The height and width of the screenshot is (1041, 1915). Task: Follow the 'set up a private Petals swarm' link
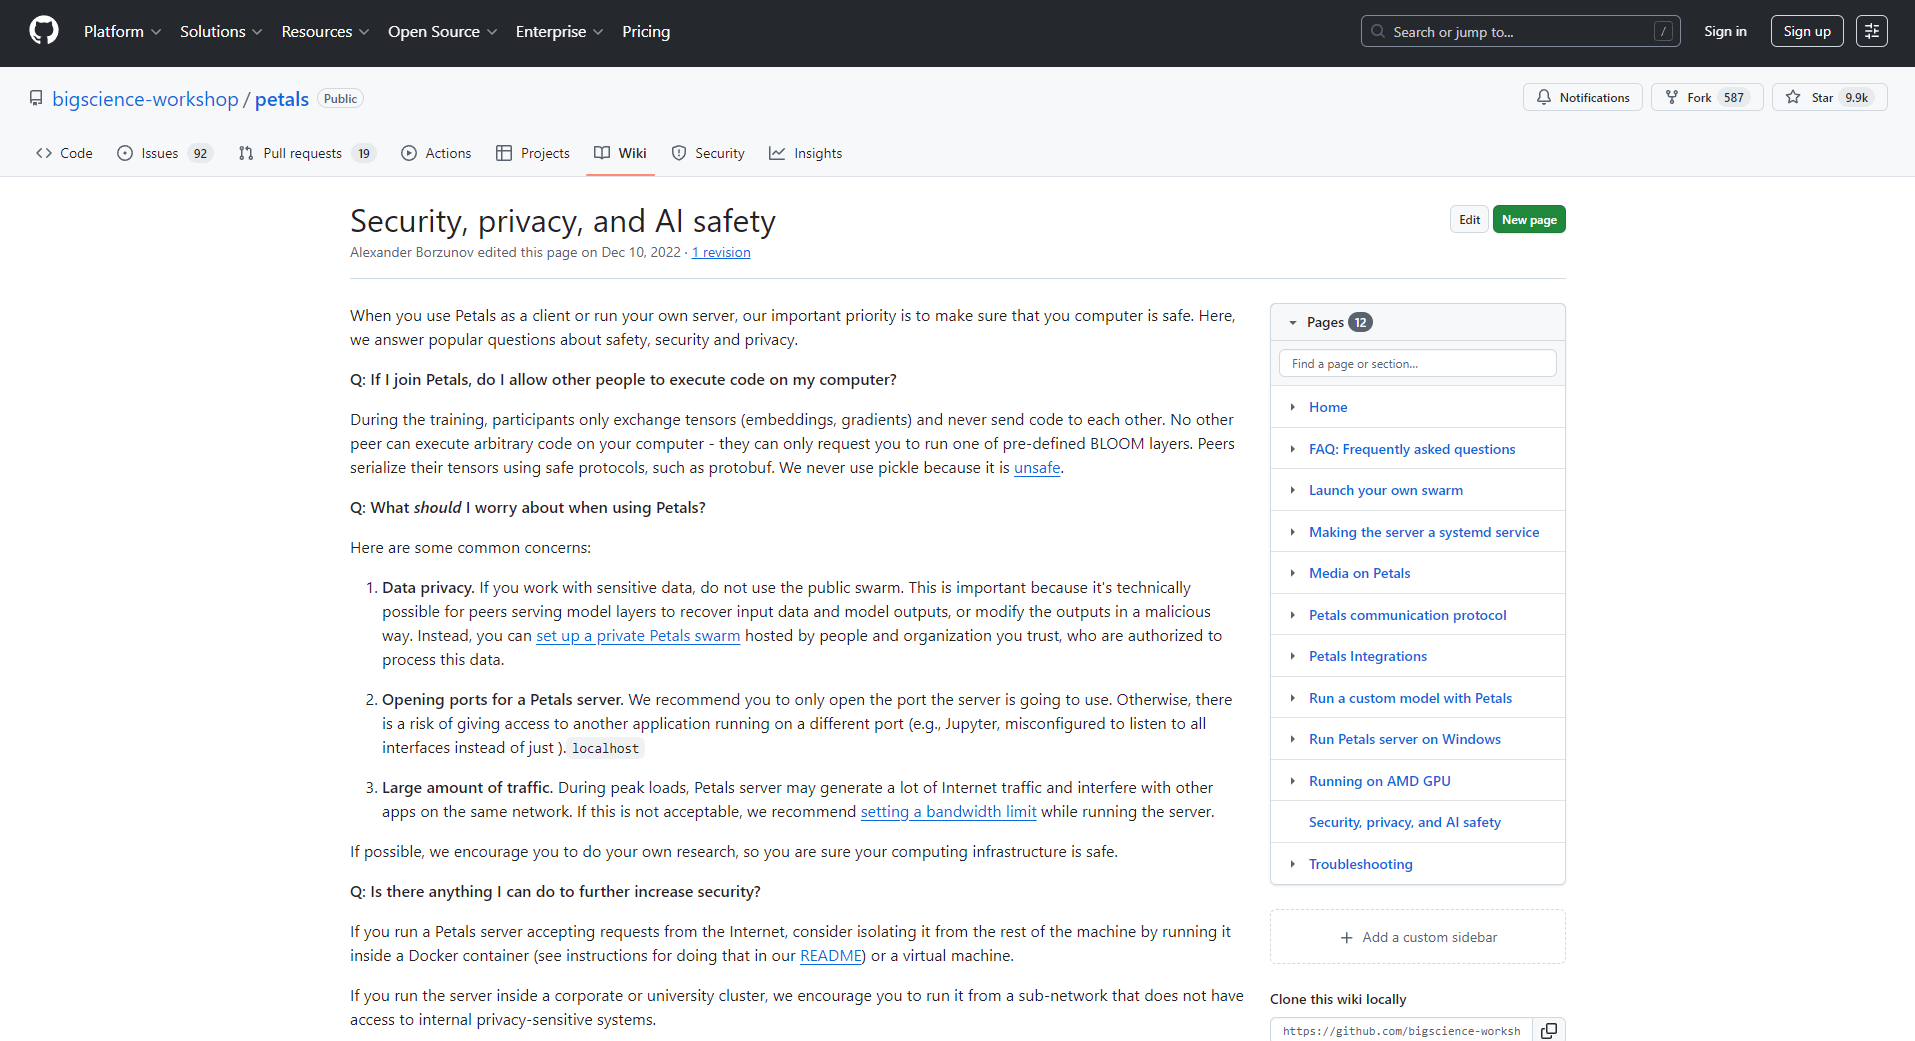point(638,636)
